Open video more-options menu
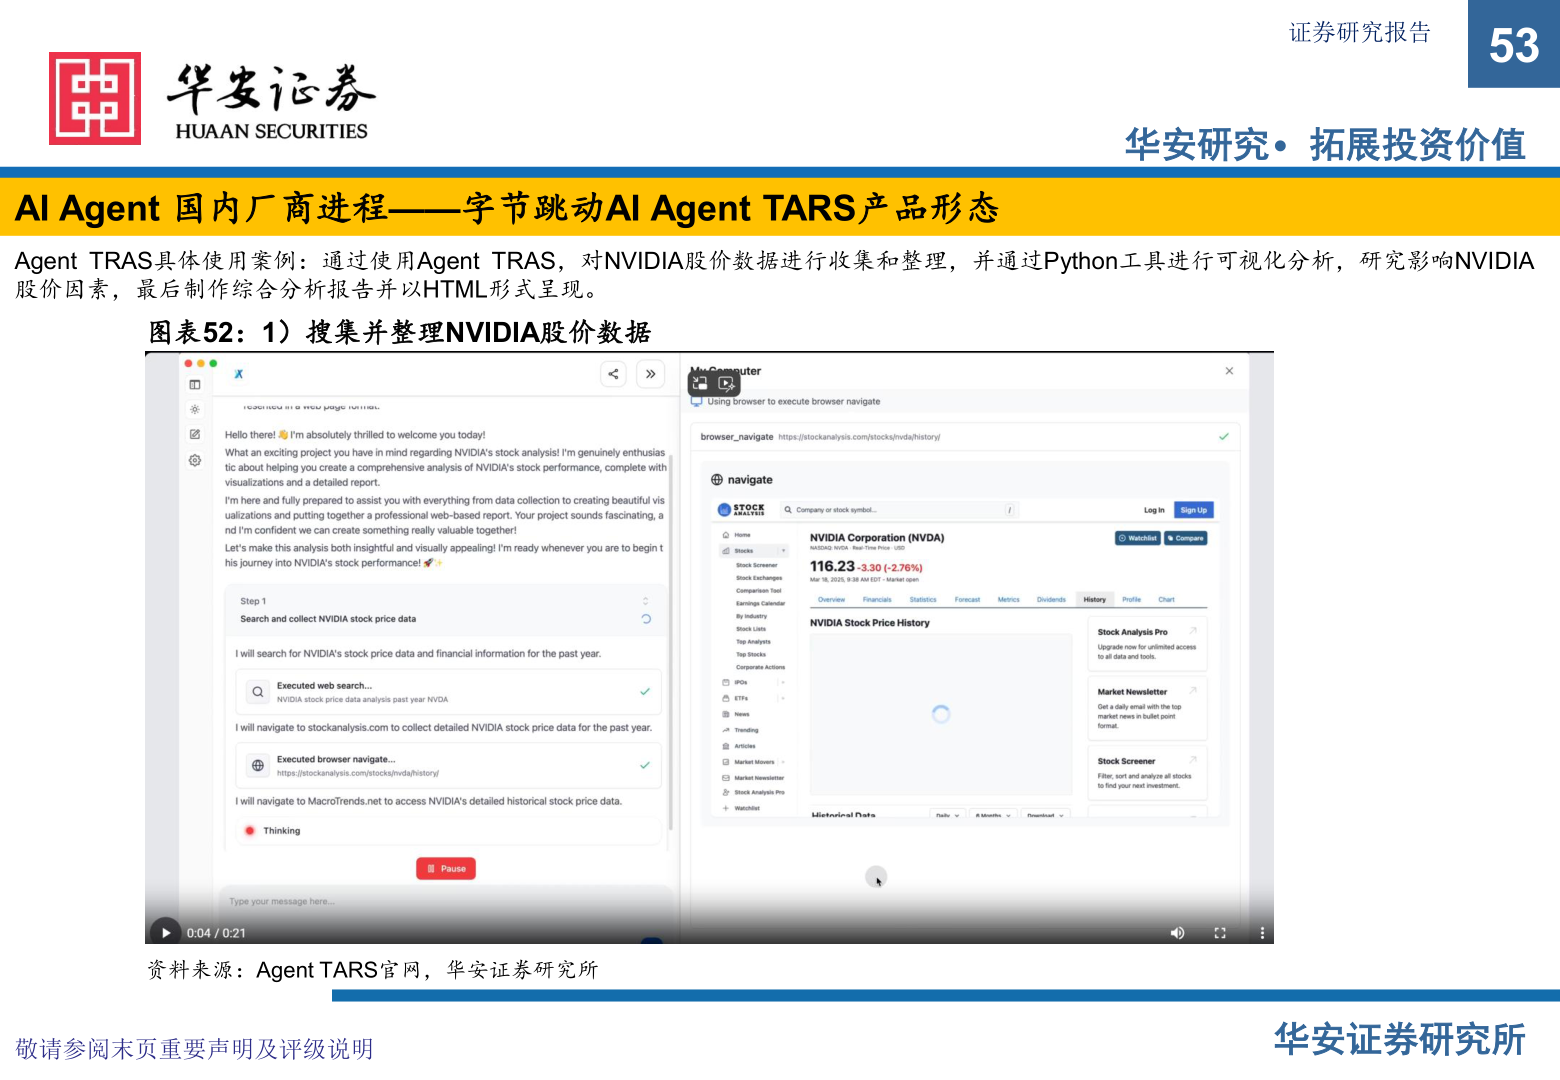Image resolution: width=1560 pixels, height=1080 pixels. [x=1262, y=933]
